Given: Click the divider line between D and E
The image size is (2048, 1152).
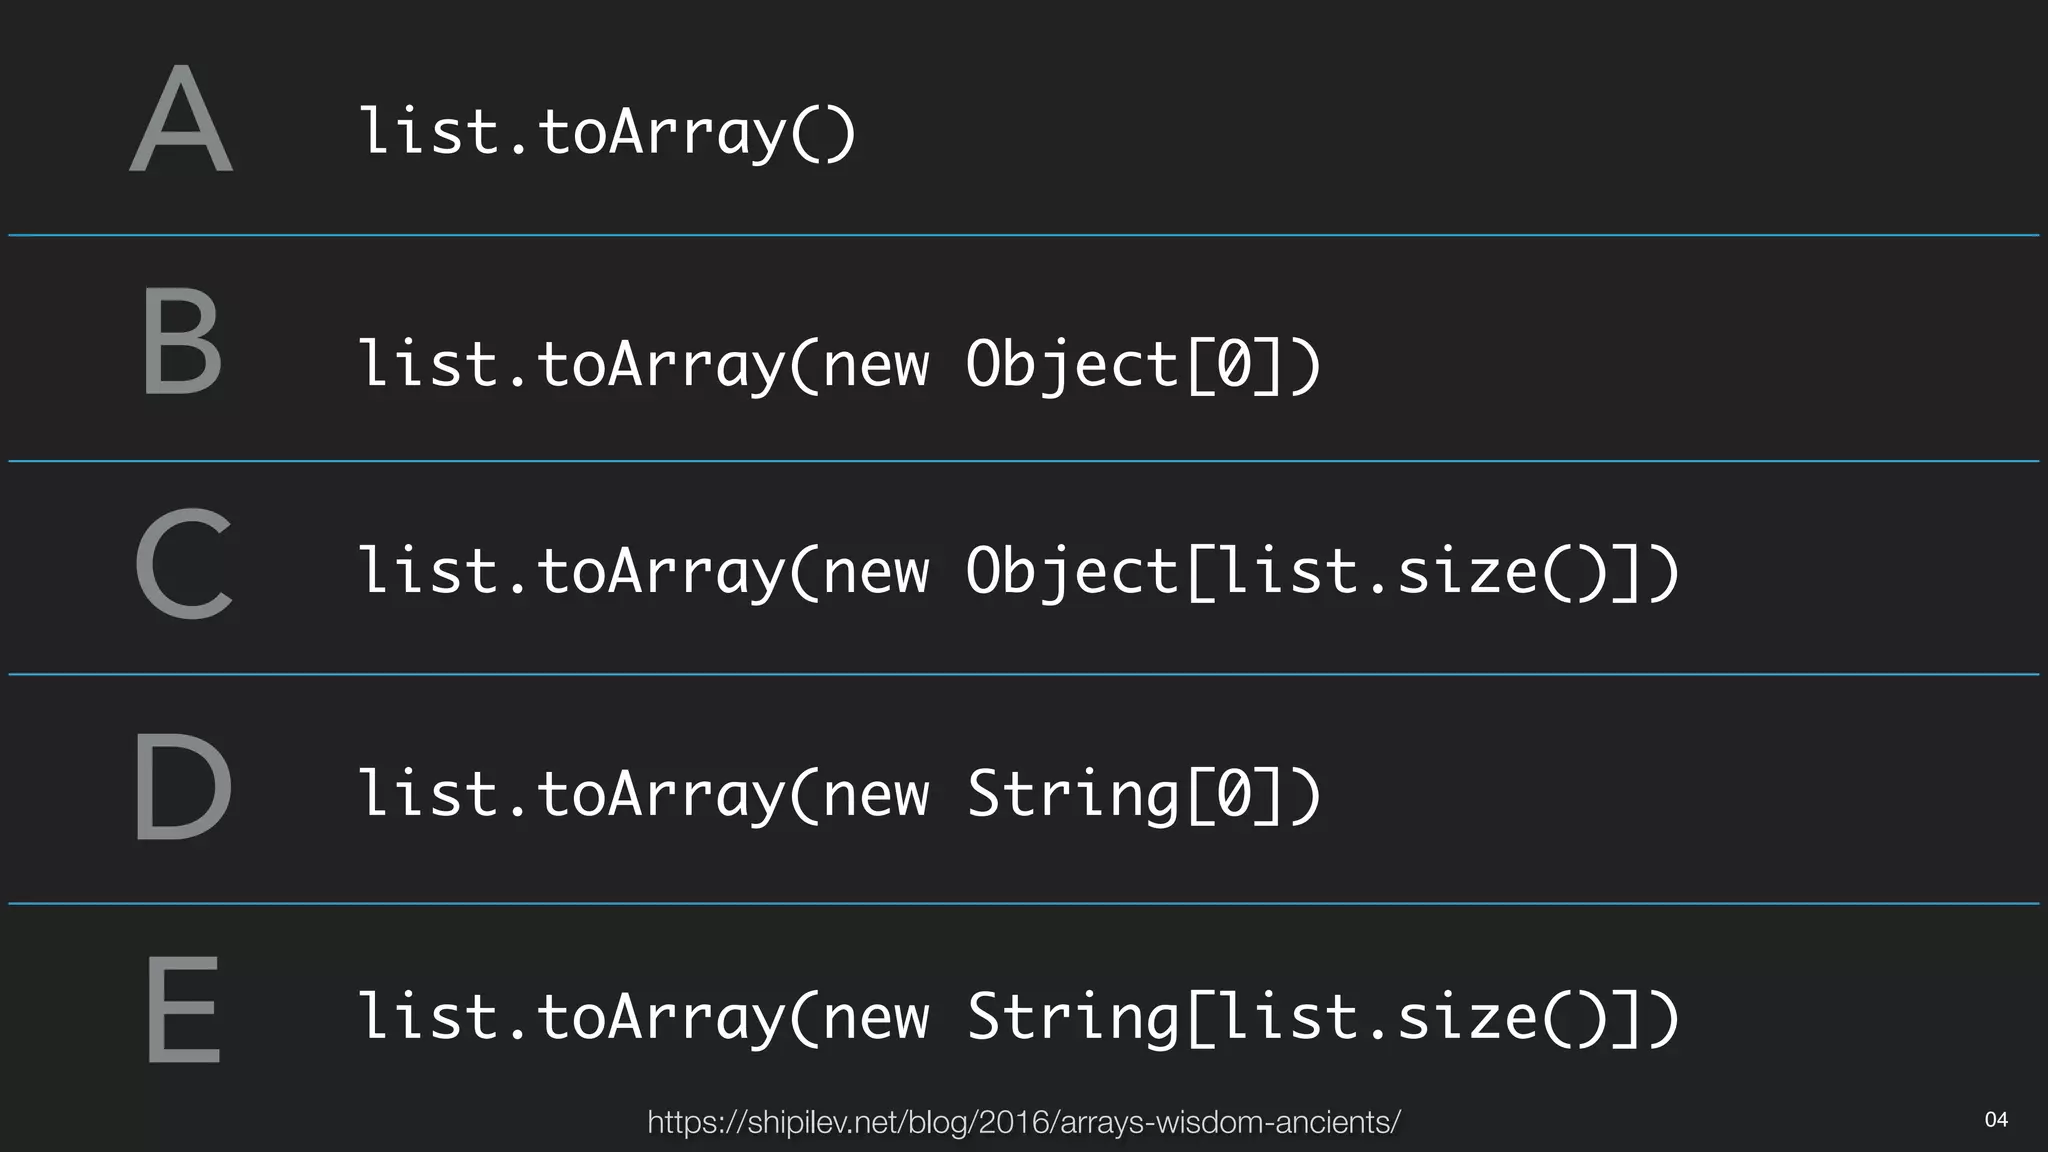Looking at the screenshot, I should tap(1024, 903).
